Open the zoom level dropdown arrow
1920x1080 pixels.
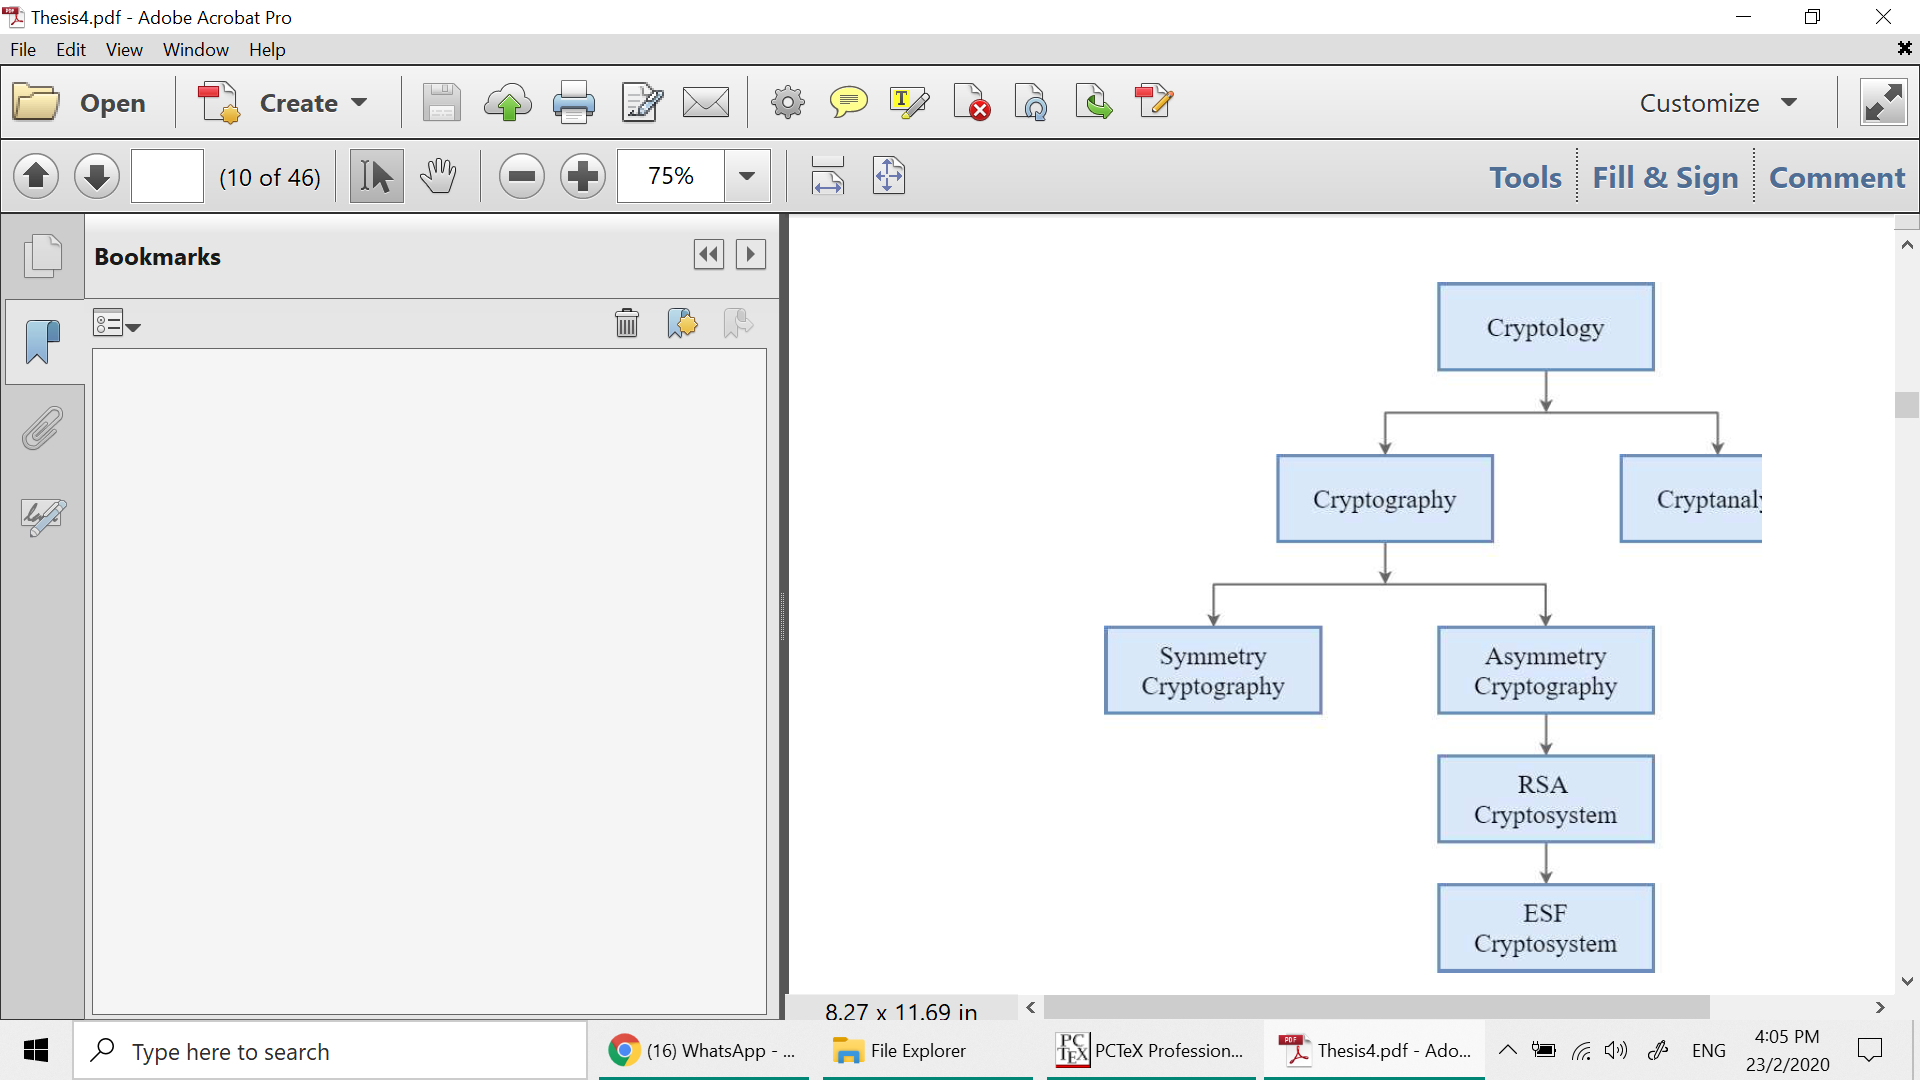(x=747, y=177)
